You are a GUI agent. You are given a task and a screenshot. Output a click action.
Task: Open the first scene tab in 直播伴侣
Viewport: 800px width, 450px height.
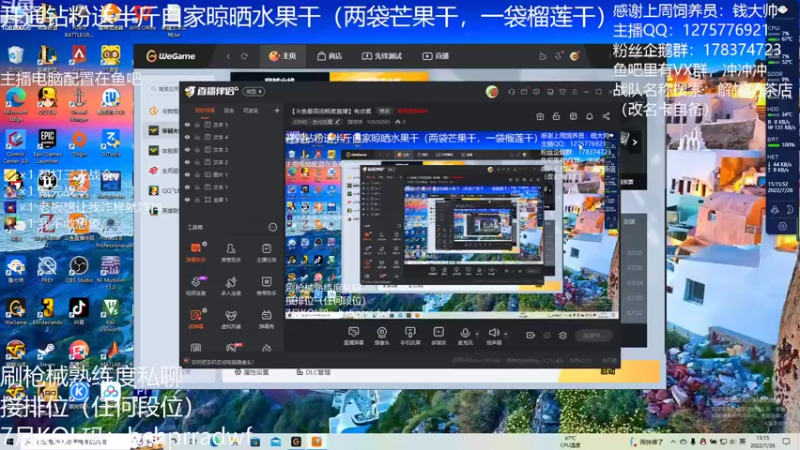point(205,110)
